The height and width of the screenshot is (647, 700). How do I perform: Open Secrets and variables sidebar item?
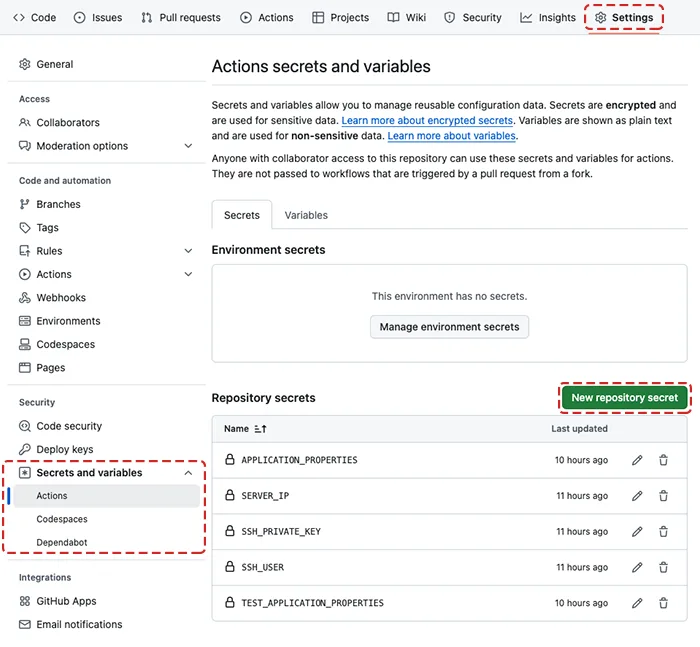(x=106, y=473)
